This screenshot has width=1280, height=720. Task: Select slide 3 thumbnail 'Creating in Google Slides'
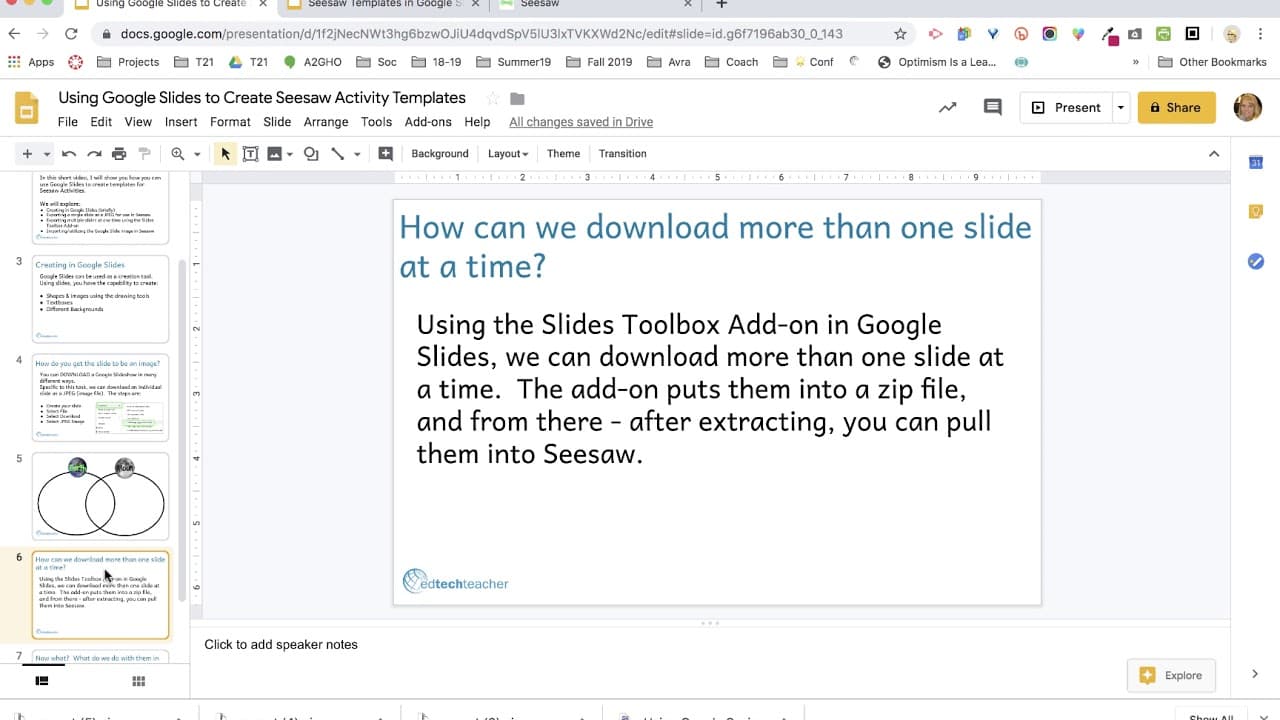tap(100, 298)
